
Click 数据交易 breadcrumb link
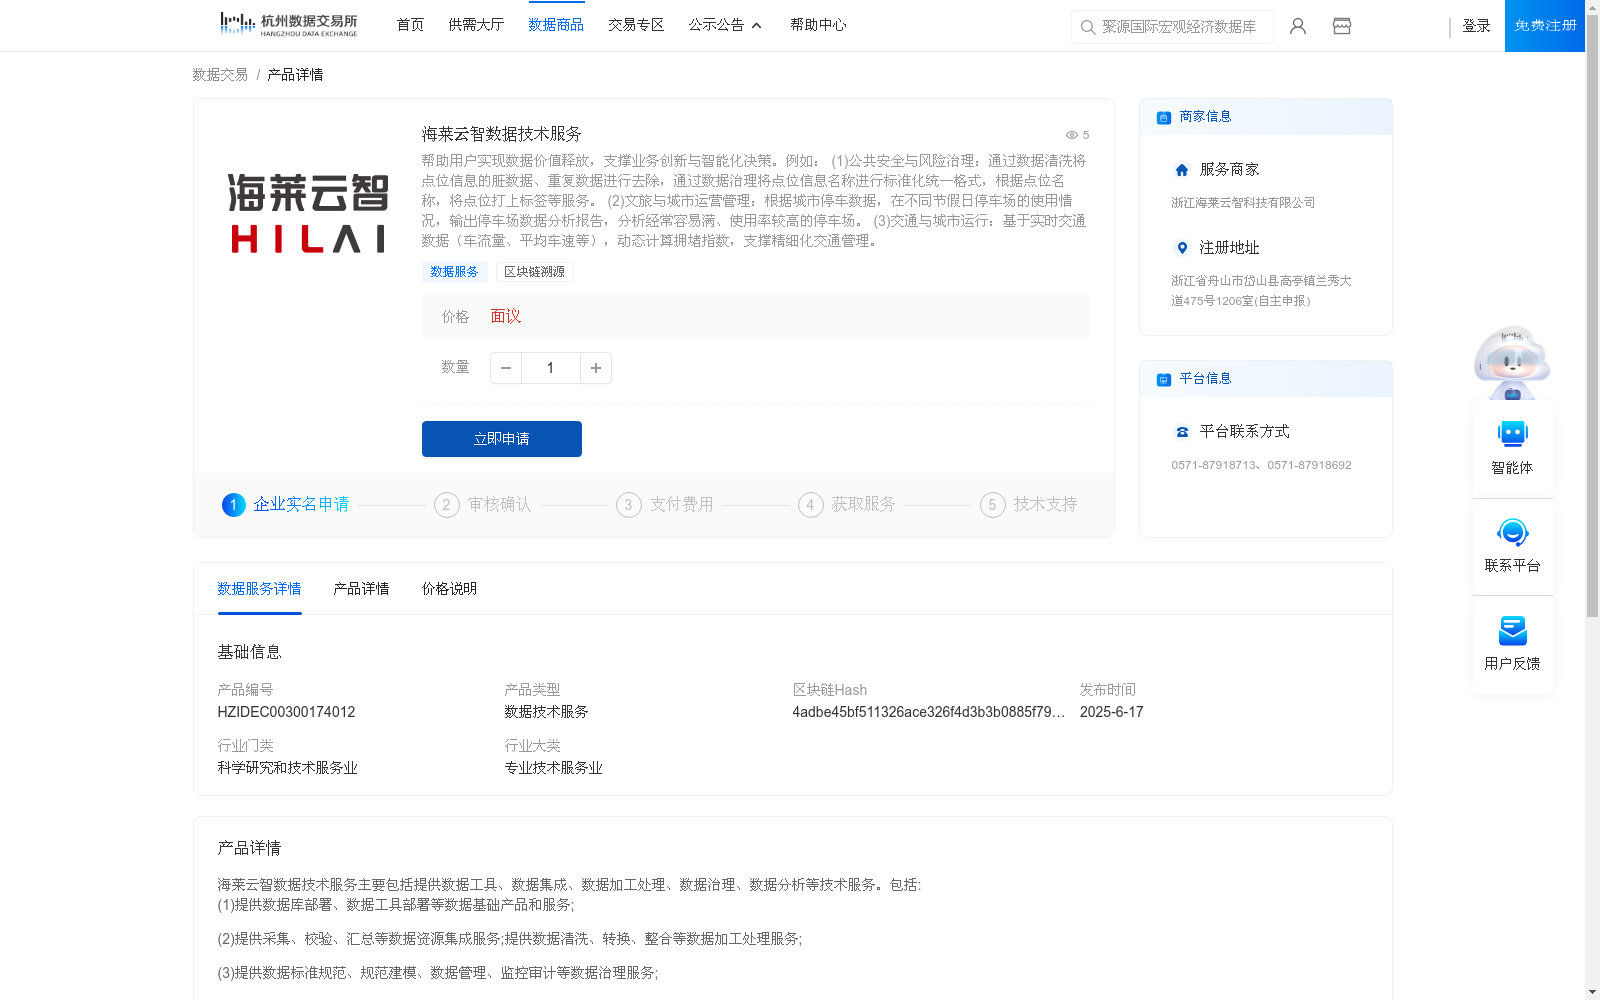point(220,75)
